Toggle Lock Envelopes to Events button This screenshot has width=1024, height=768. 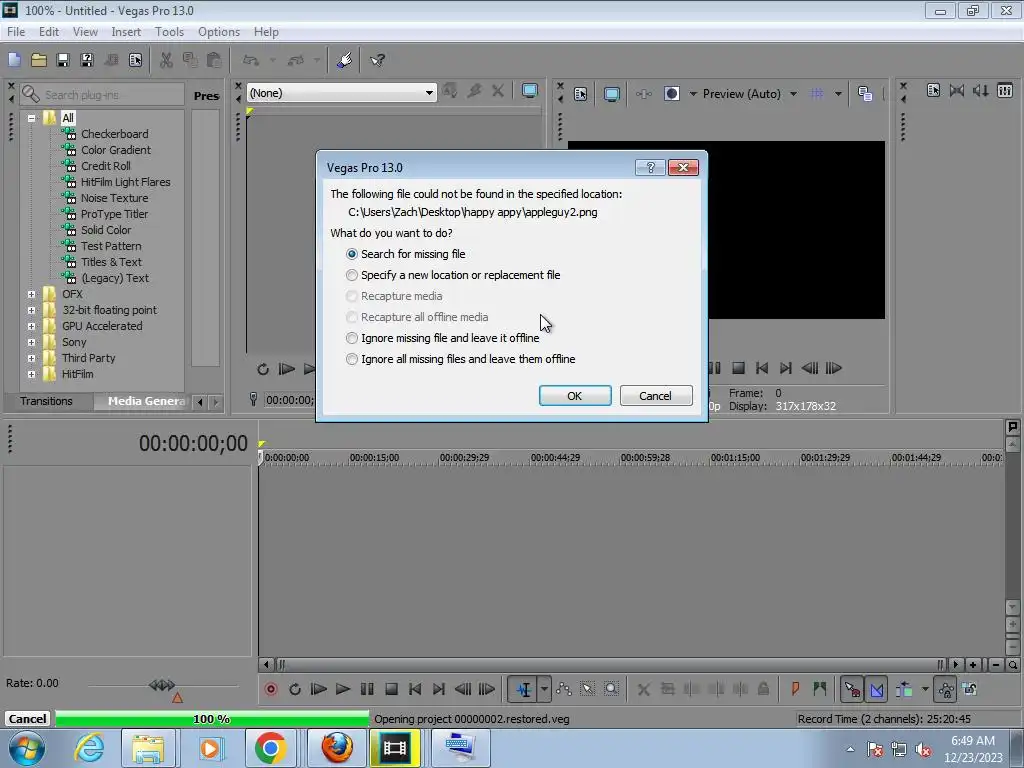tap(946, 689)
